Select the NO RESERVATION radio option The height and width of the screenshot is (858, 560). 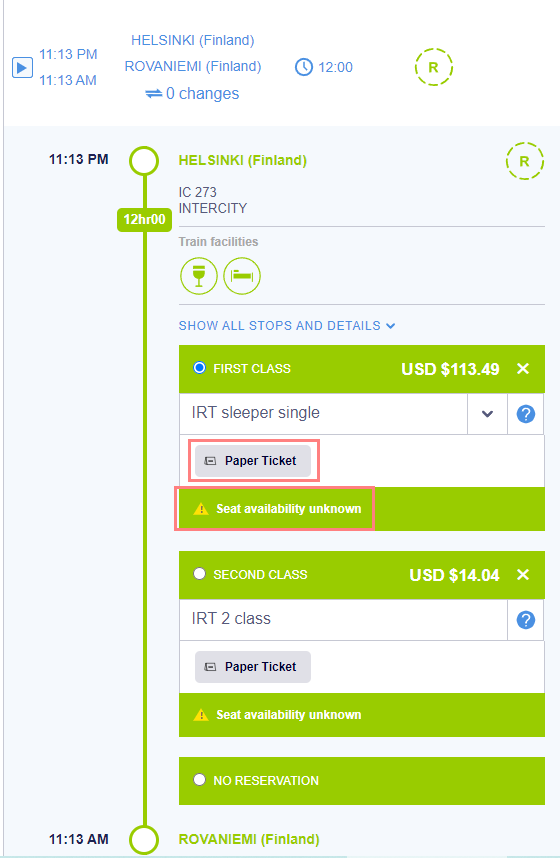point(199,779)
